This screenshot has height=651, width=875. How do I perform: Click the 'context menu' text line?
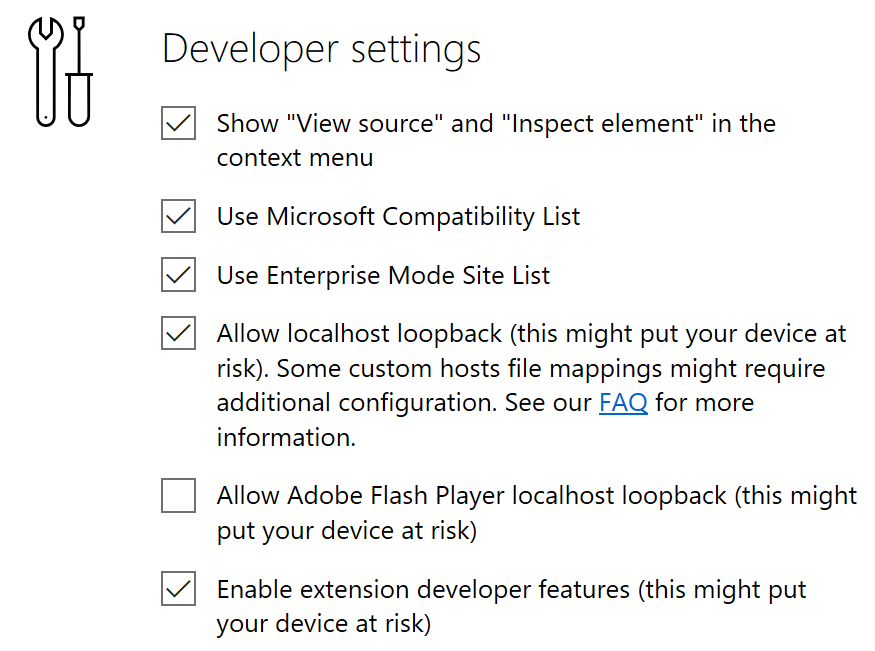click(295, 158)
